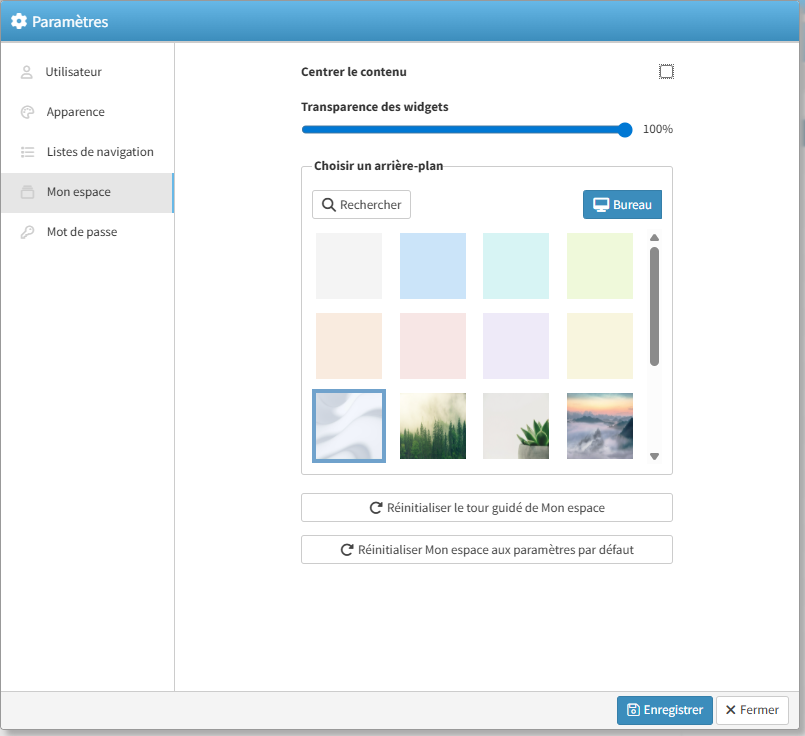The width and height of the screenshot is (805, 736).
Task: Click the palette icon next to Apparence
Action: (x=27, y=112)
